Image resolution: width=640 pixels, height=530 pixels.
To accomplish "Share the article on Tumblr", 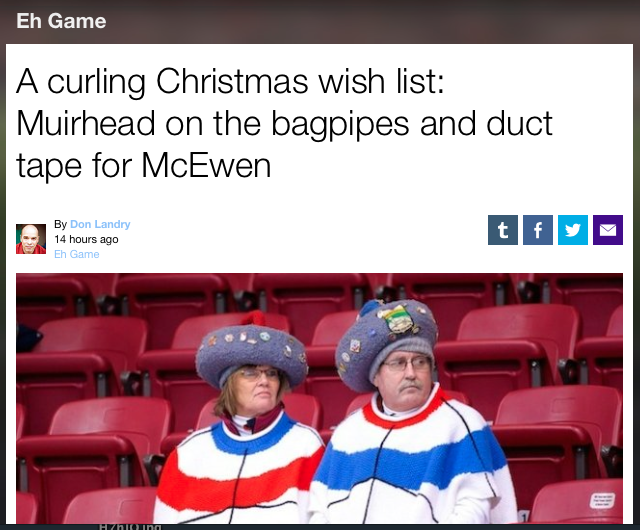I will pos(502,230).
